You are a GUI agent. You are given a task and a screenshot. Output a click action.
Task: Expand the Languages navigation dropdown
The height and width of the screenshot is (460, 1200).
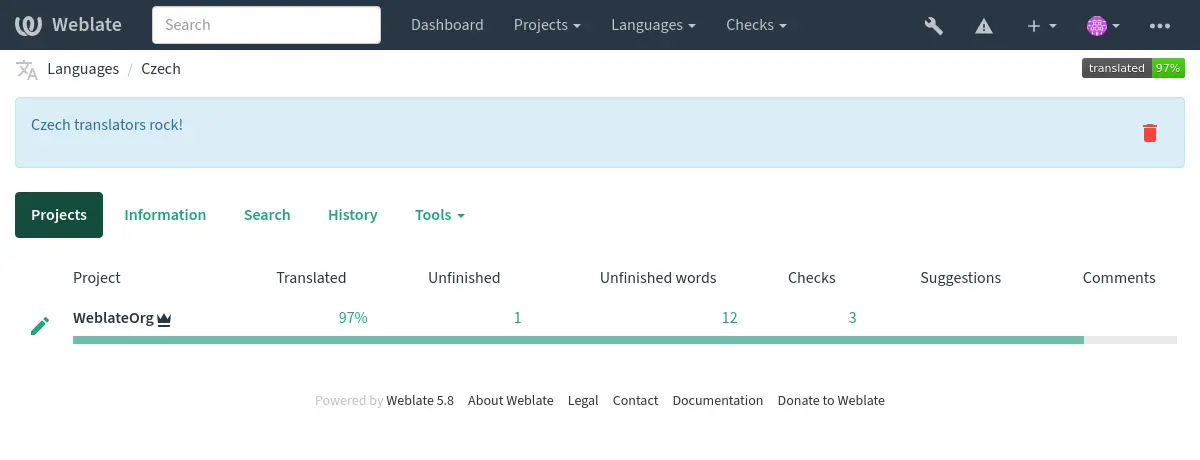(654, 25)
